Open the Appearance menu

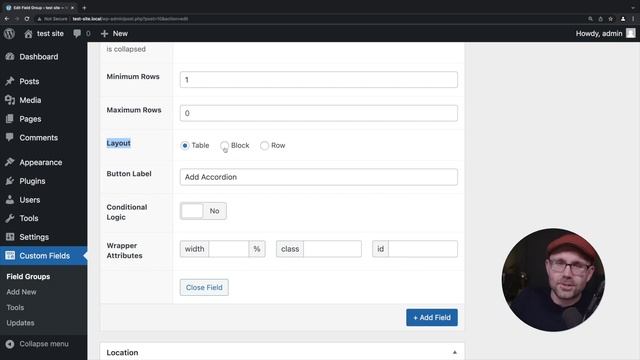(41, 162)
